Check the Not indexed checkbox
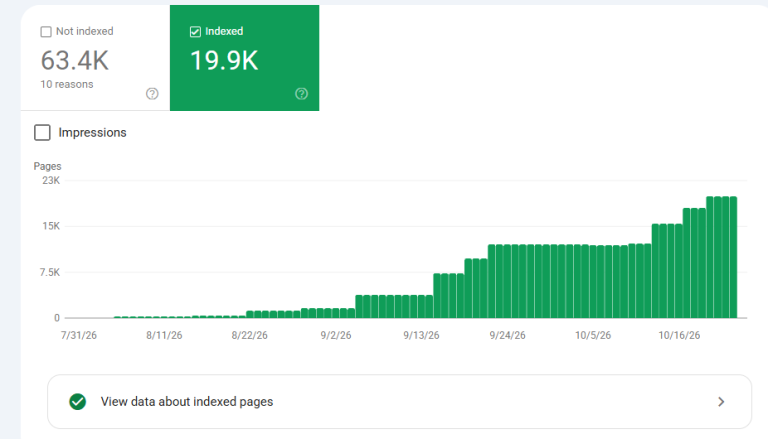Screen dimensions: 768x439 point(46,32)
